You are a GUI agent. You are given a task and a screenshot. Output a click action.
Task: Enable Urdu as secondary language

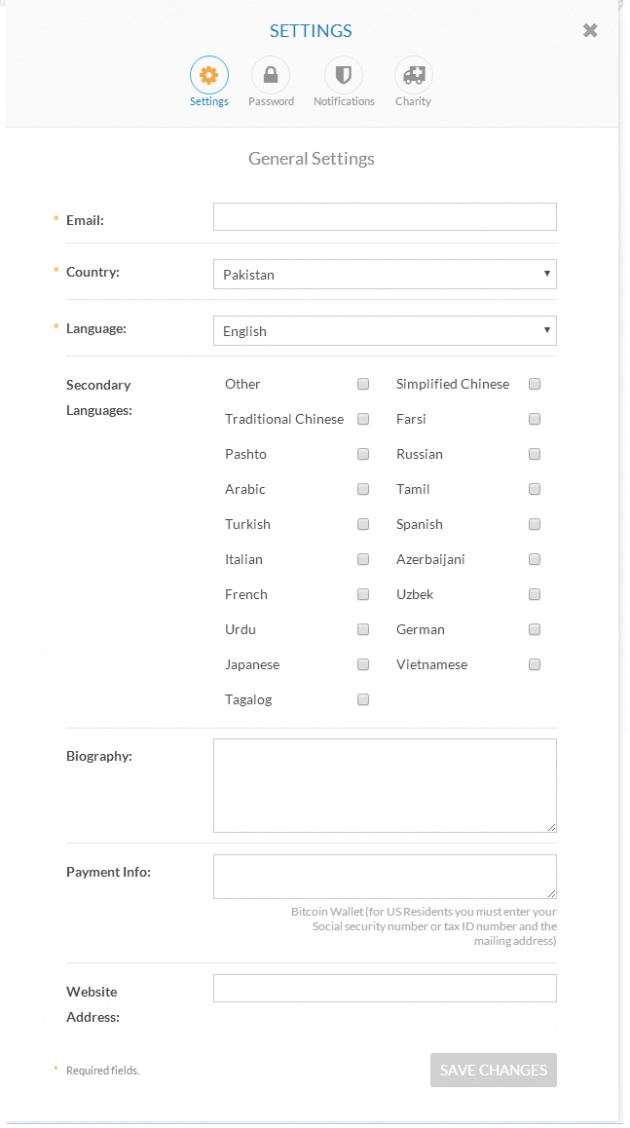click(363, 629)
